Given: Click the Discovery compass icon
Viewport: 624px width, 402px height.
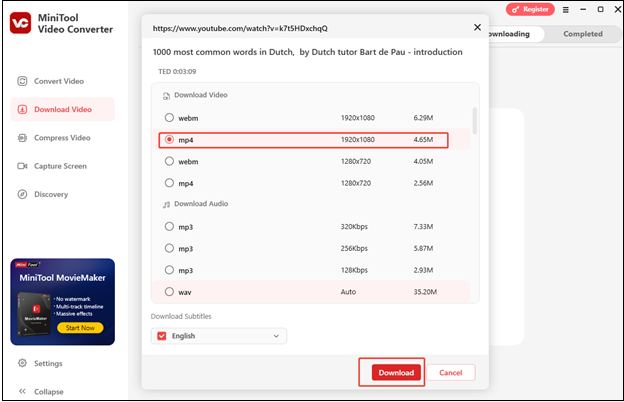Looking at the screenshot, I should [22, 194].
